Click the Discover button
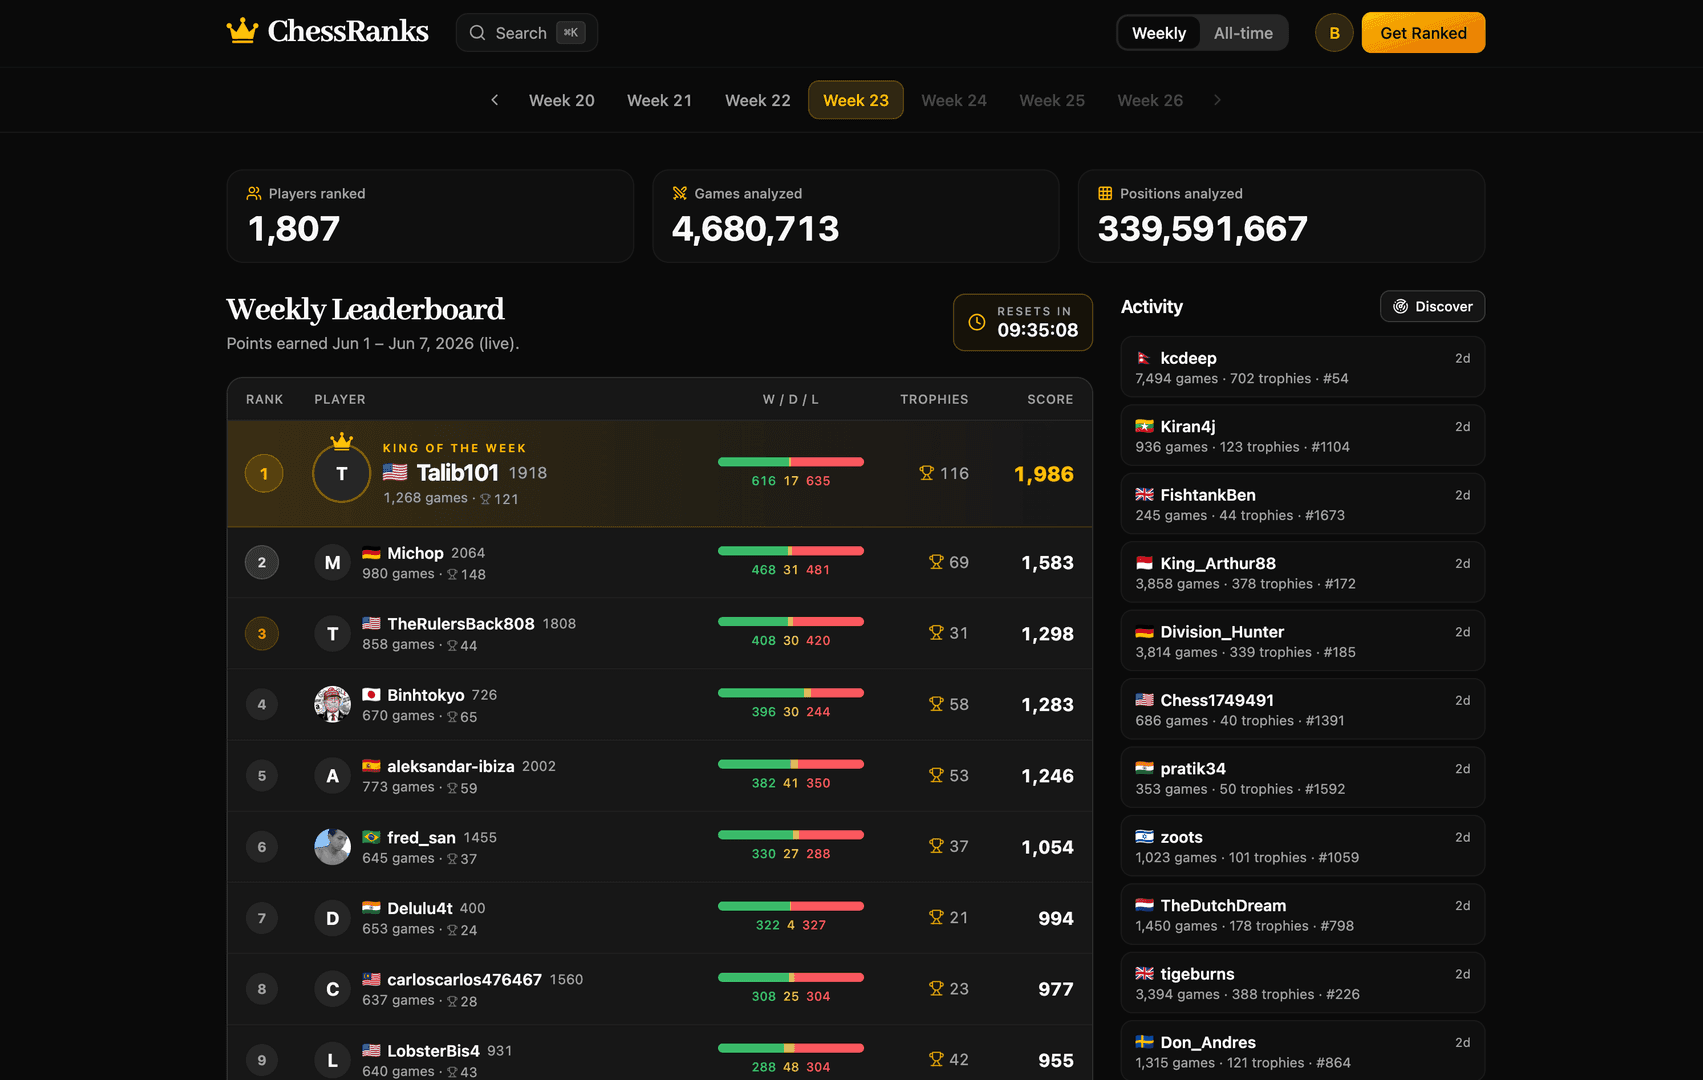 click(x=1432, y=306)
